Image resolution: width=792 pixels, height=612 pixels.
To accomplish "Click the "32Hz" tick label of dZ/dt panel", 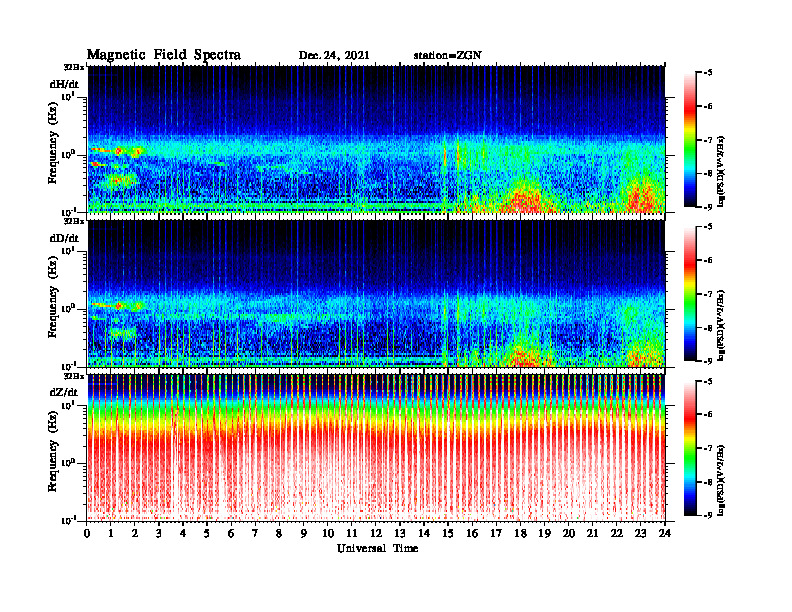I will pyautogui.click(x=74, y=376).
